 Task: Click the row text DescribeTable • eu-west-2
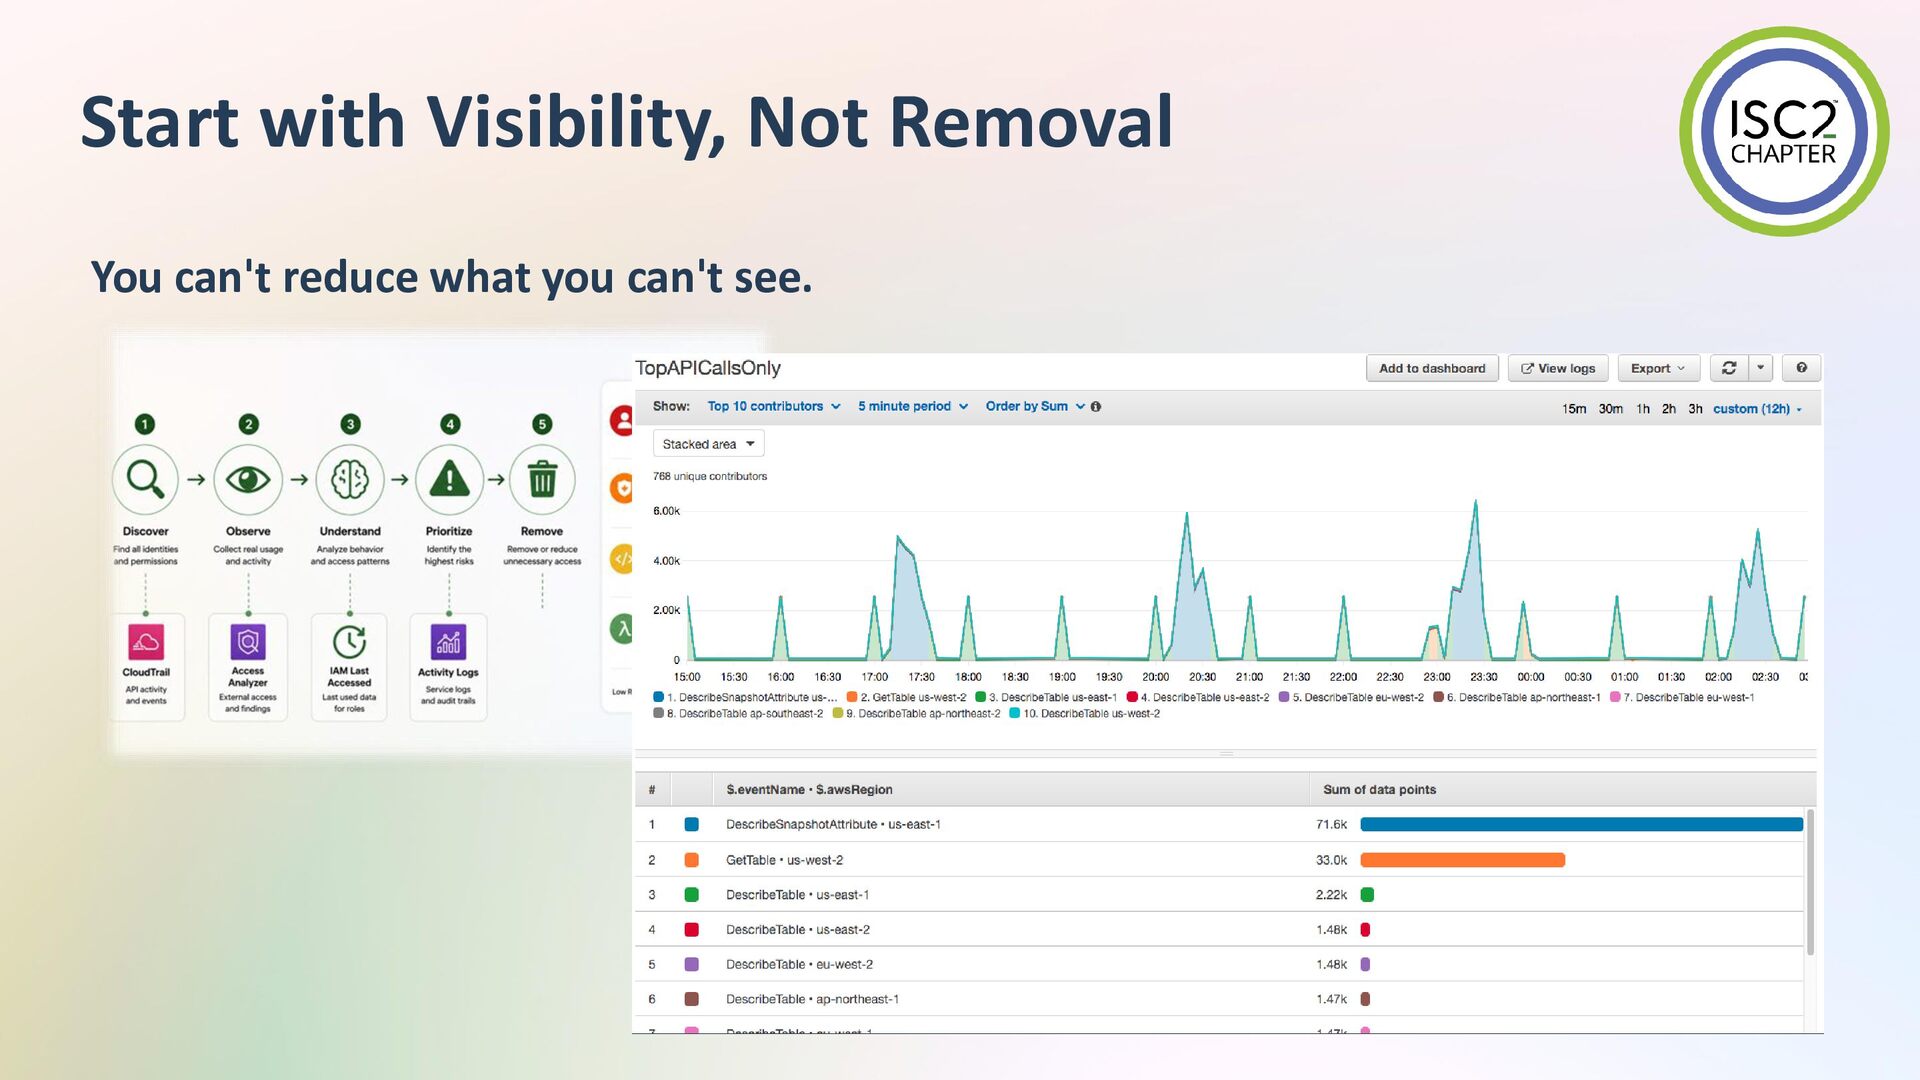[799, 965]
